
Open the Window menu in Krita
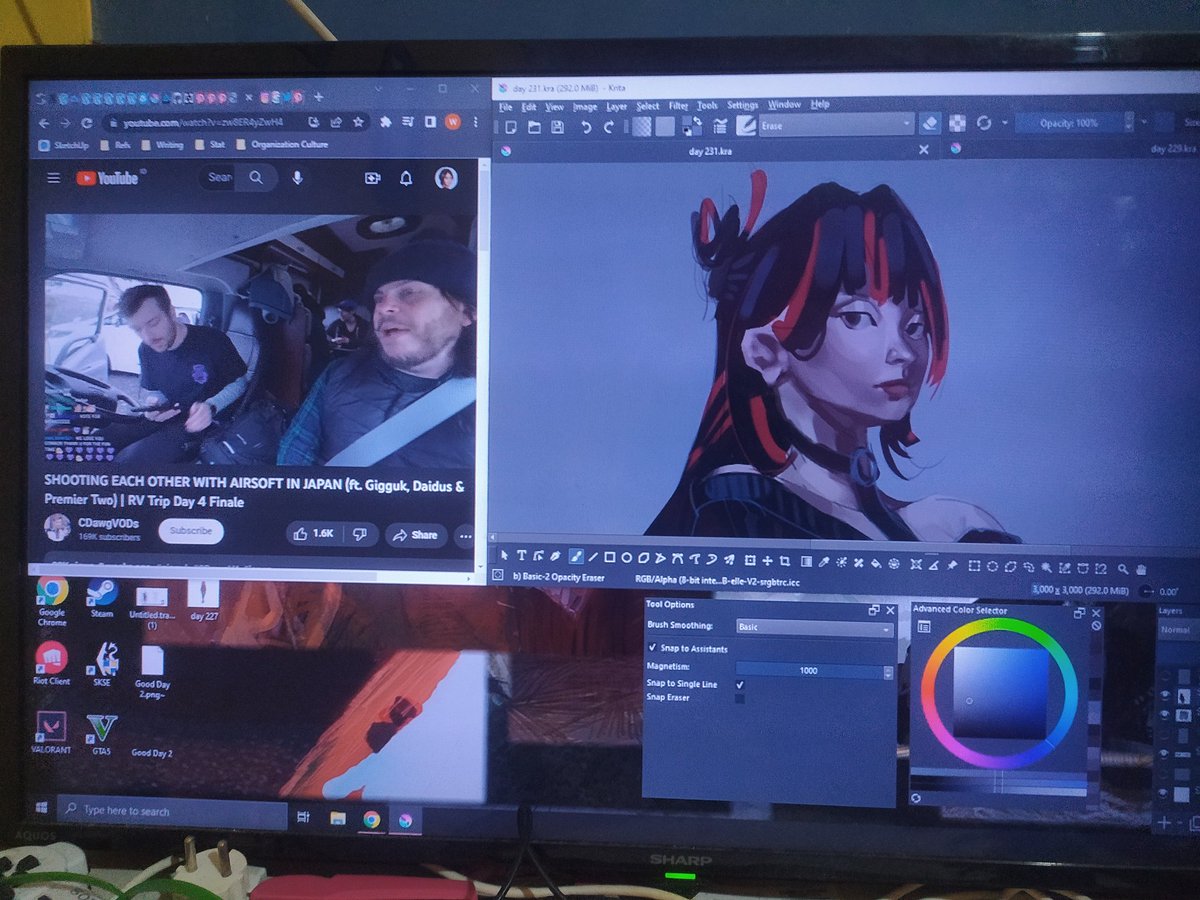[785, 106]
